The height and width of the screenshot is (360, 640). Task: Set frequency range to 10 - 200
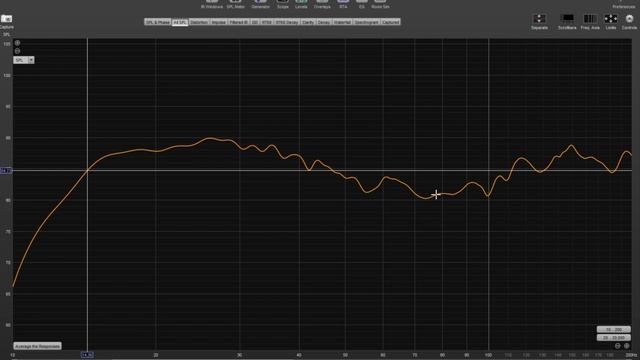coord(613,329)
